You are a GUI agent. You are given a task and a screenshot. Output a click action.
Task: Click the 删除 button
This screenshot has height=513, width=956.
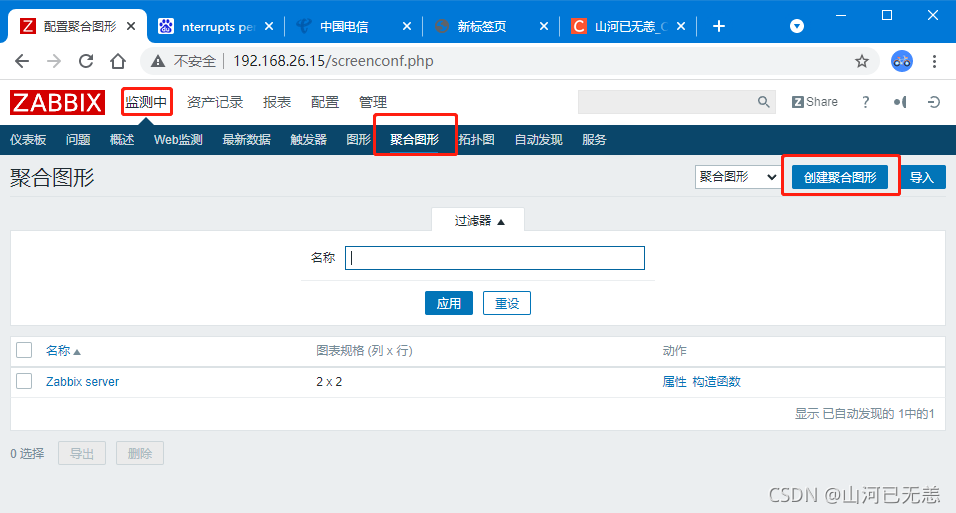click(140, 453)
